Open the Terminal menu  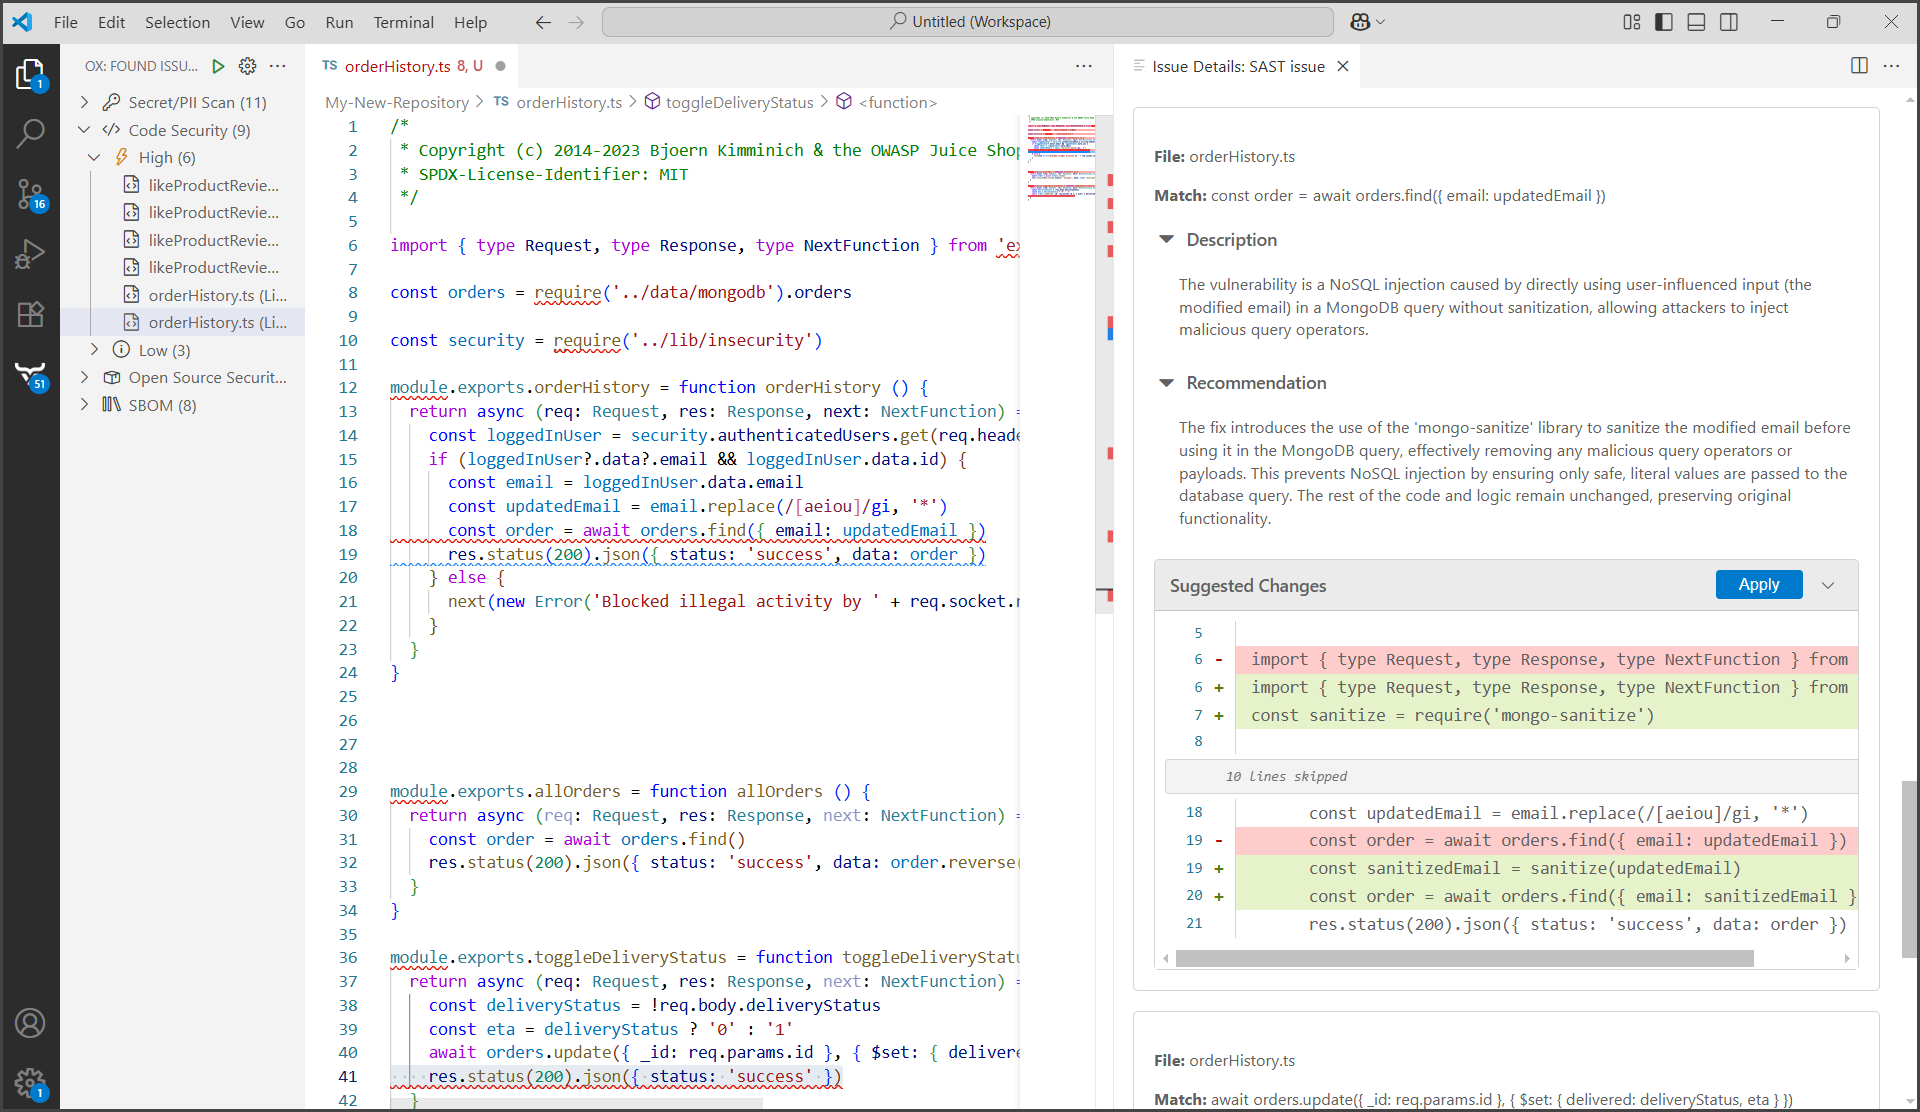point(403,22)
